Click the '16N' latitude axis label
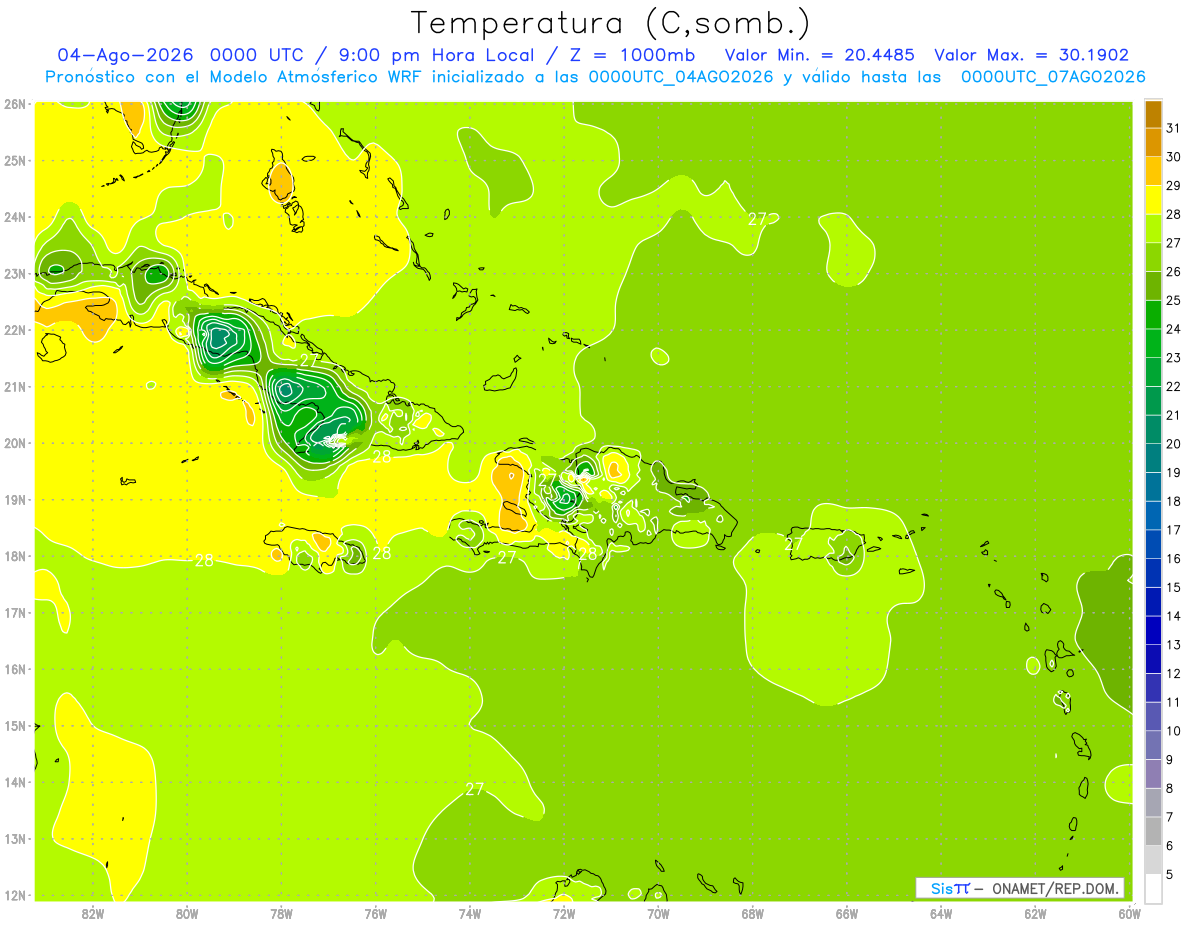The height and width of the screenshot is (927, 1200). (15, 669)
